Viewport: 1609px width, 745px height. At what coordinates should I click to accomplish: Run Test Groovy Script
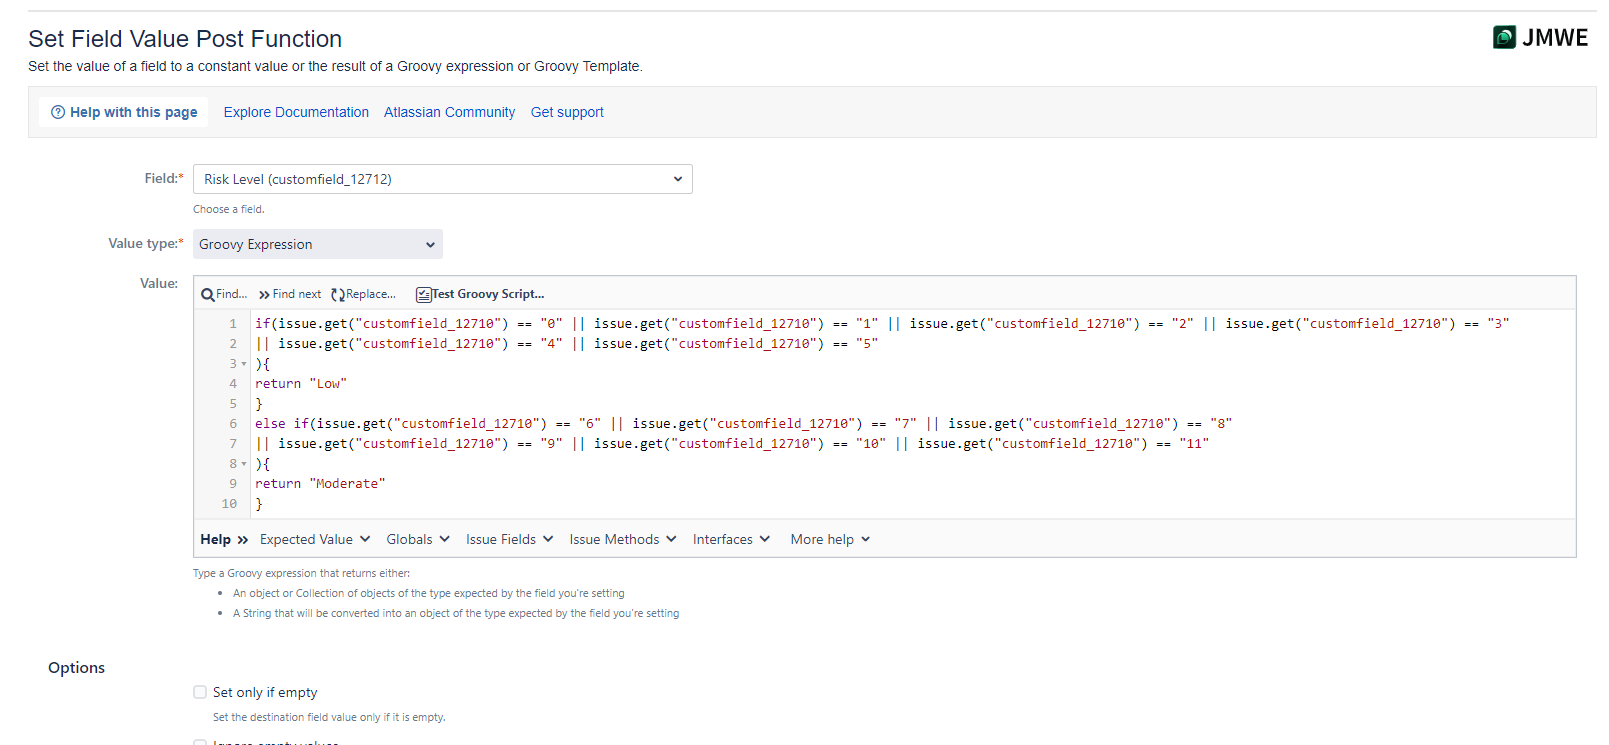[x=480, y=294]
